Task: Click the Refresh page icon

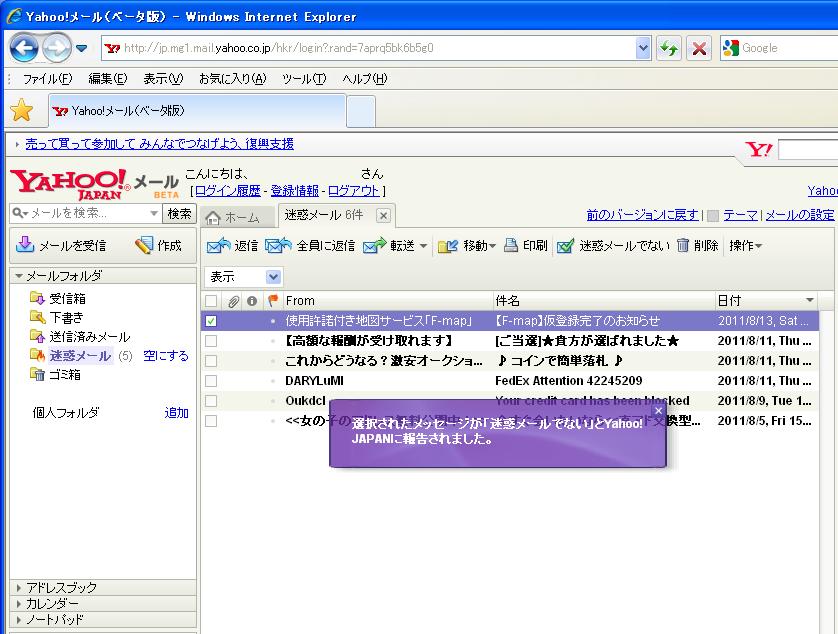Action: click(x=669, y=49)
